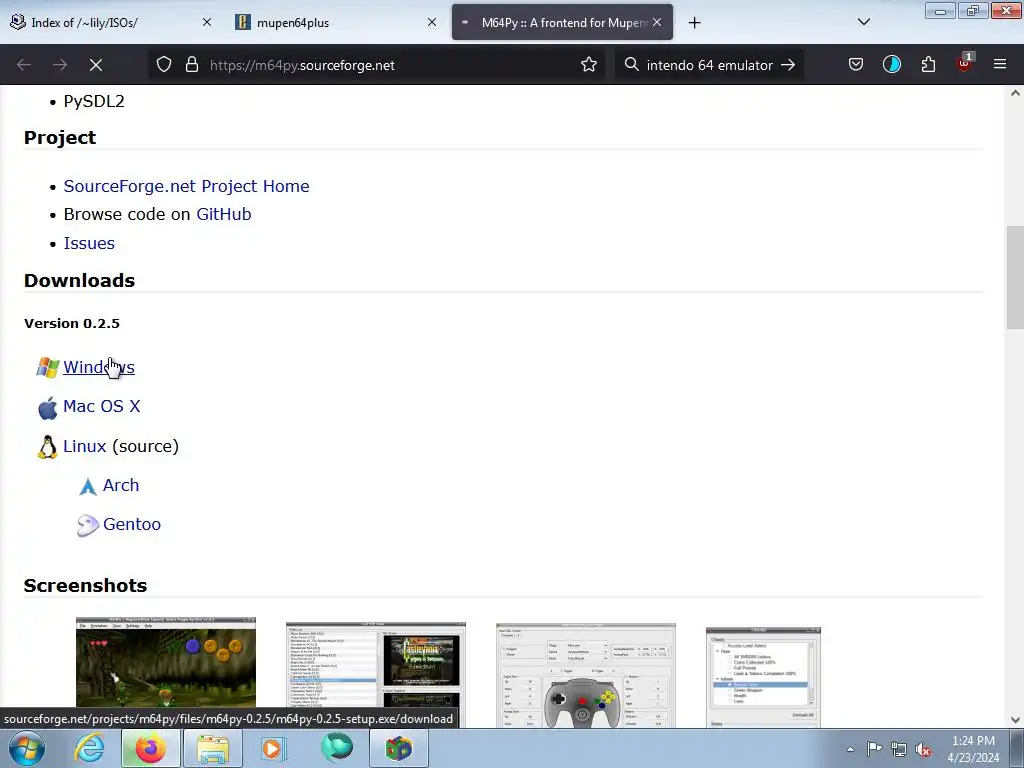This screenshot has height=768, width=1024.
Task: Open Windows Explorer folder from taskbar
Action: pyautogui.click(x=213, y=748)
